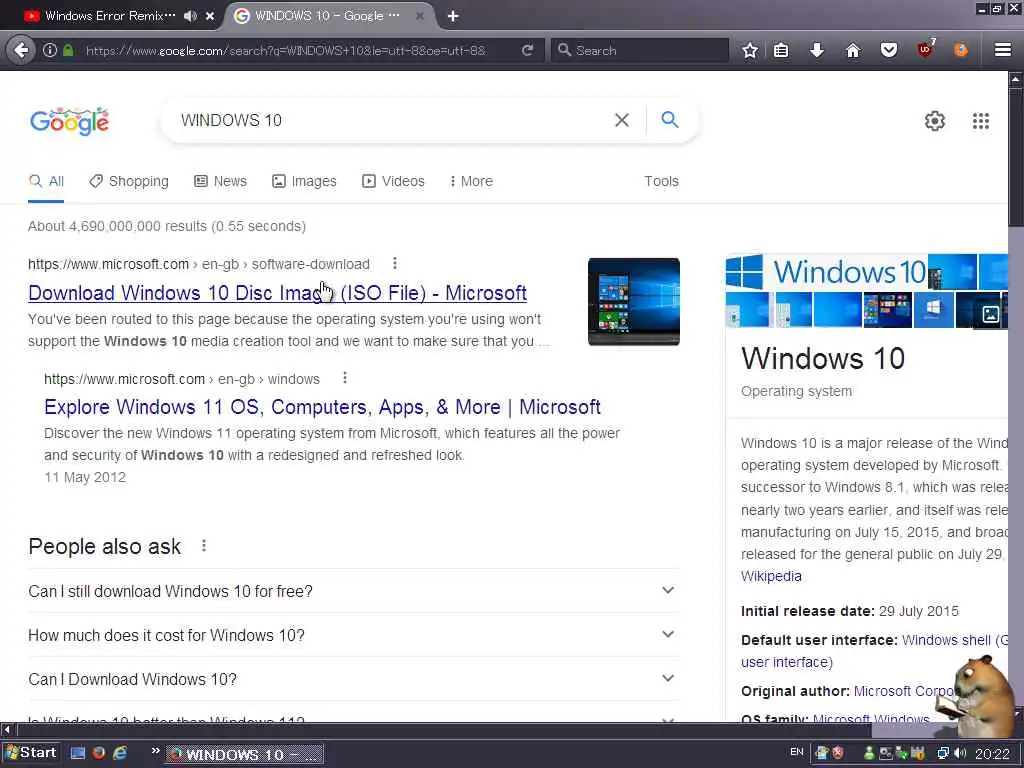The image size is (1024, 768).
Task: Open the downloads arrow icon
Action: (x=817, y=50)
